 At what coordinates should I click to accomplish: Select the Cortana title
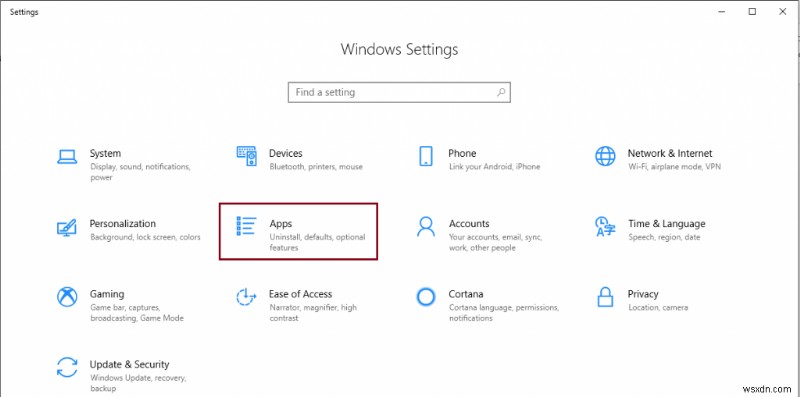(466, 294)
